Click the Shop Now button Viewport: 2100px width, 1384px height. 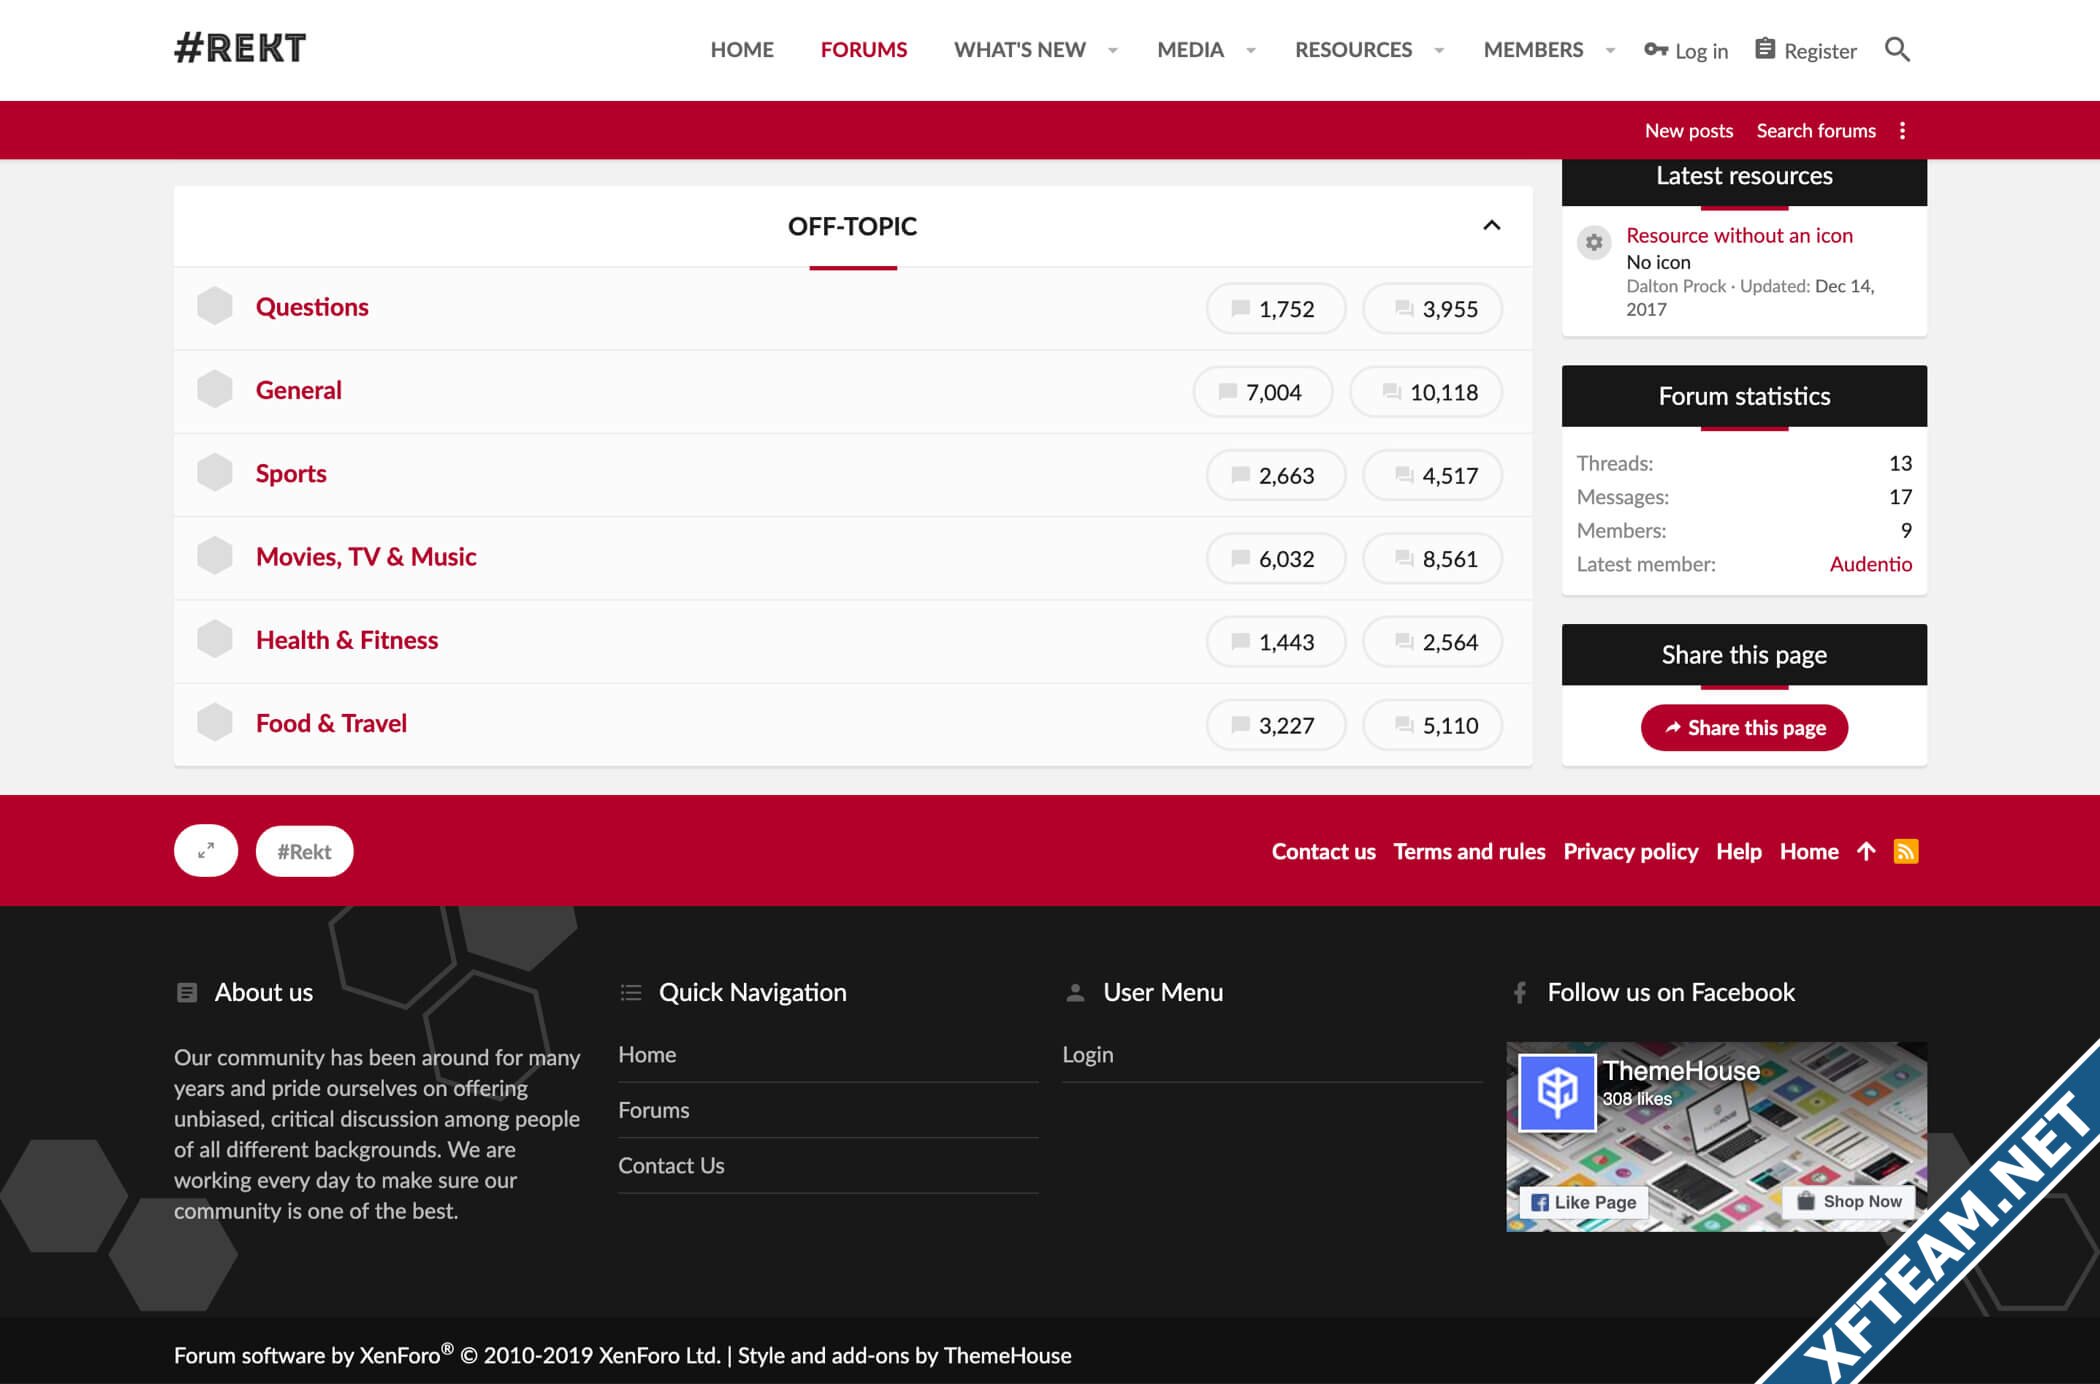(x=1849, y=1201)
